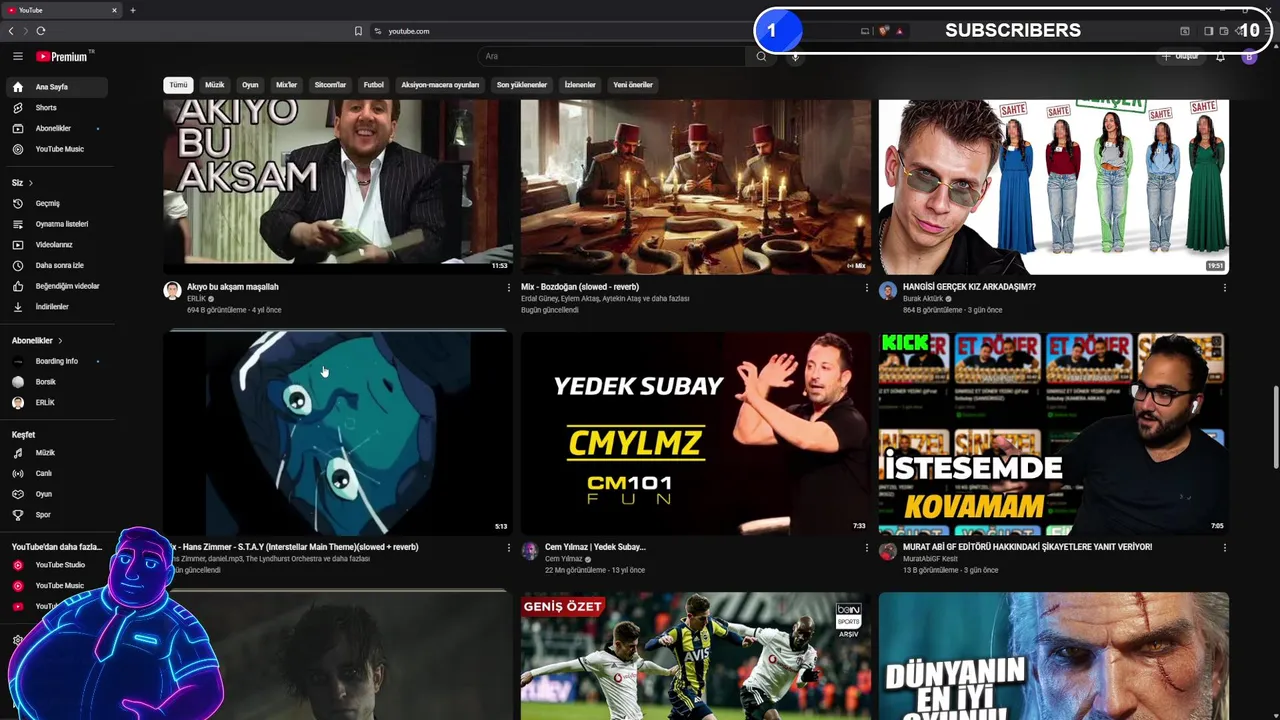
Task: Open video title Akıyo bu akşam maşallah
Action: point(233,287)
